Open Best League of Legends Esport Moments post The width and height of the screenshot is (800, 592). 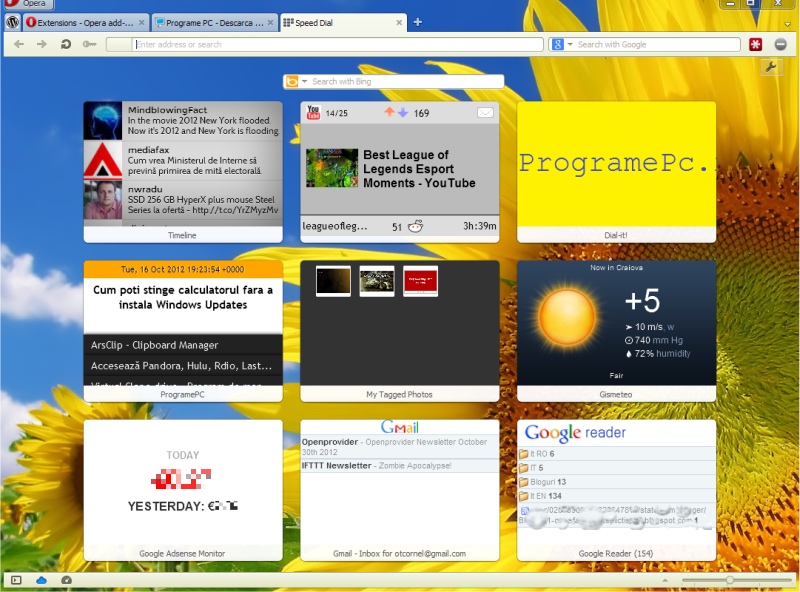pyautogui.click(x=419, y=169)
